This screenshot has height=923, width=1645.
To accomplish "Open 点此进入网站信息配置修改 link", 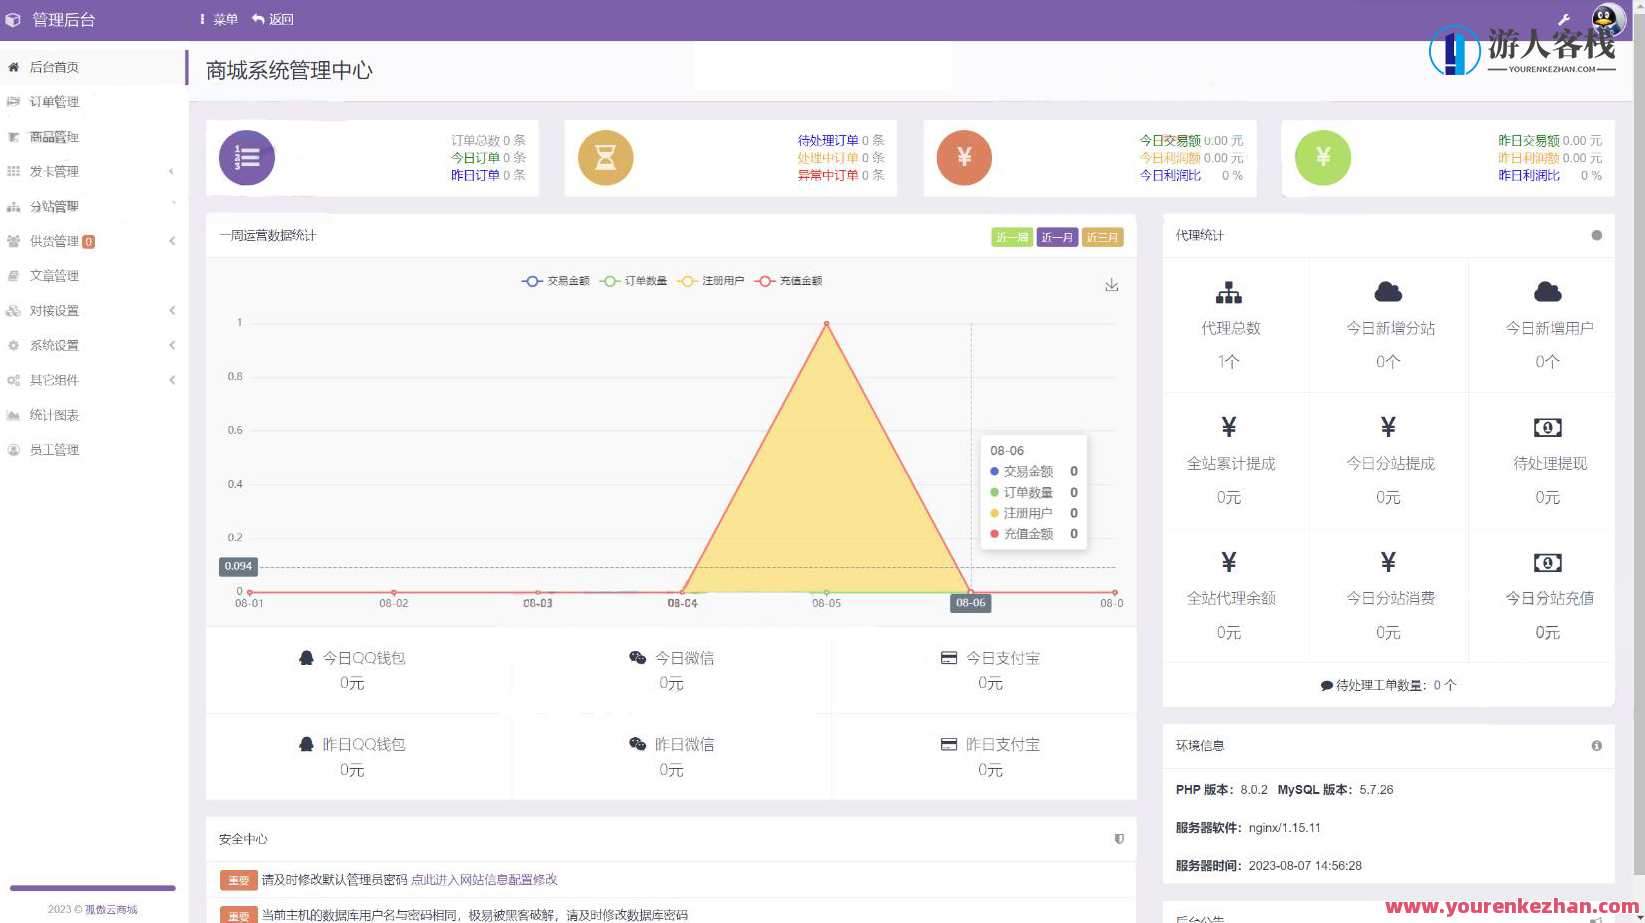I will pos(486,880).
